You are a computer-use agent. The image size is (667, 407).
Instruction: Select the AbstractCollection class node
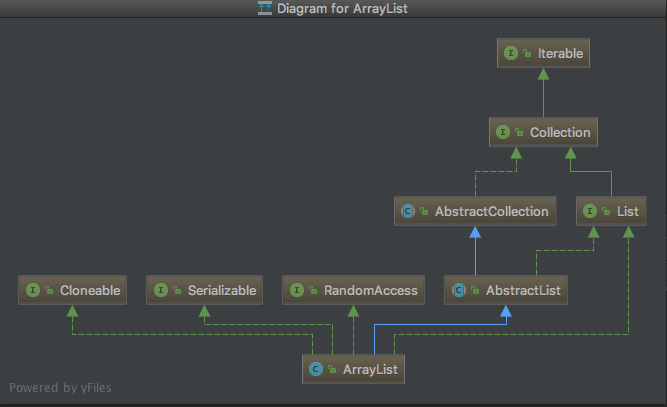click(475, 211)
